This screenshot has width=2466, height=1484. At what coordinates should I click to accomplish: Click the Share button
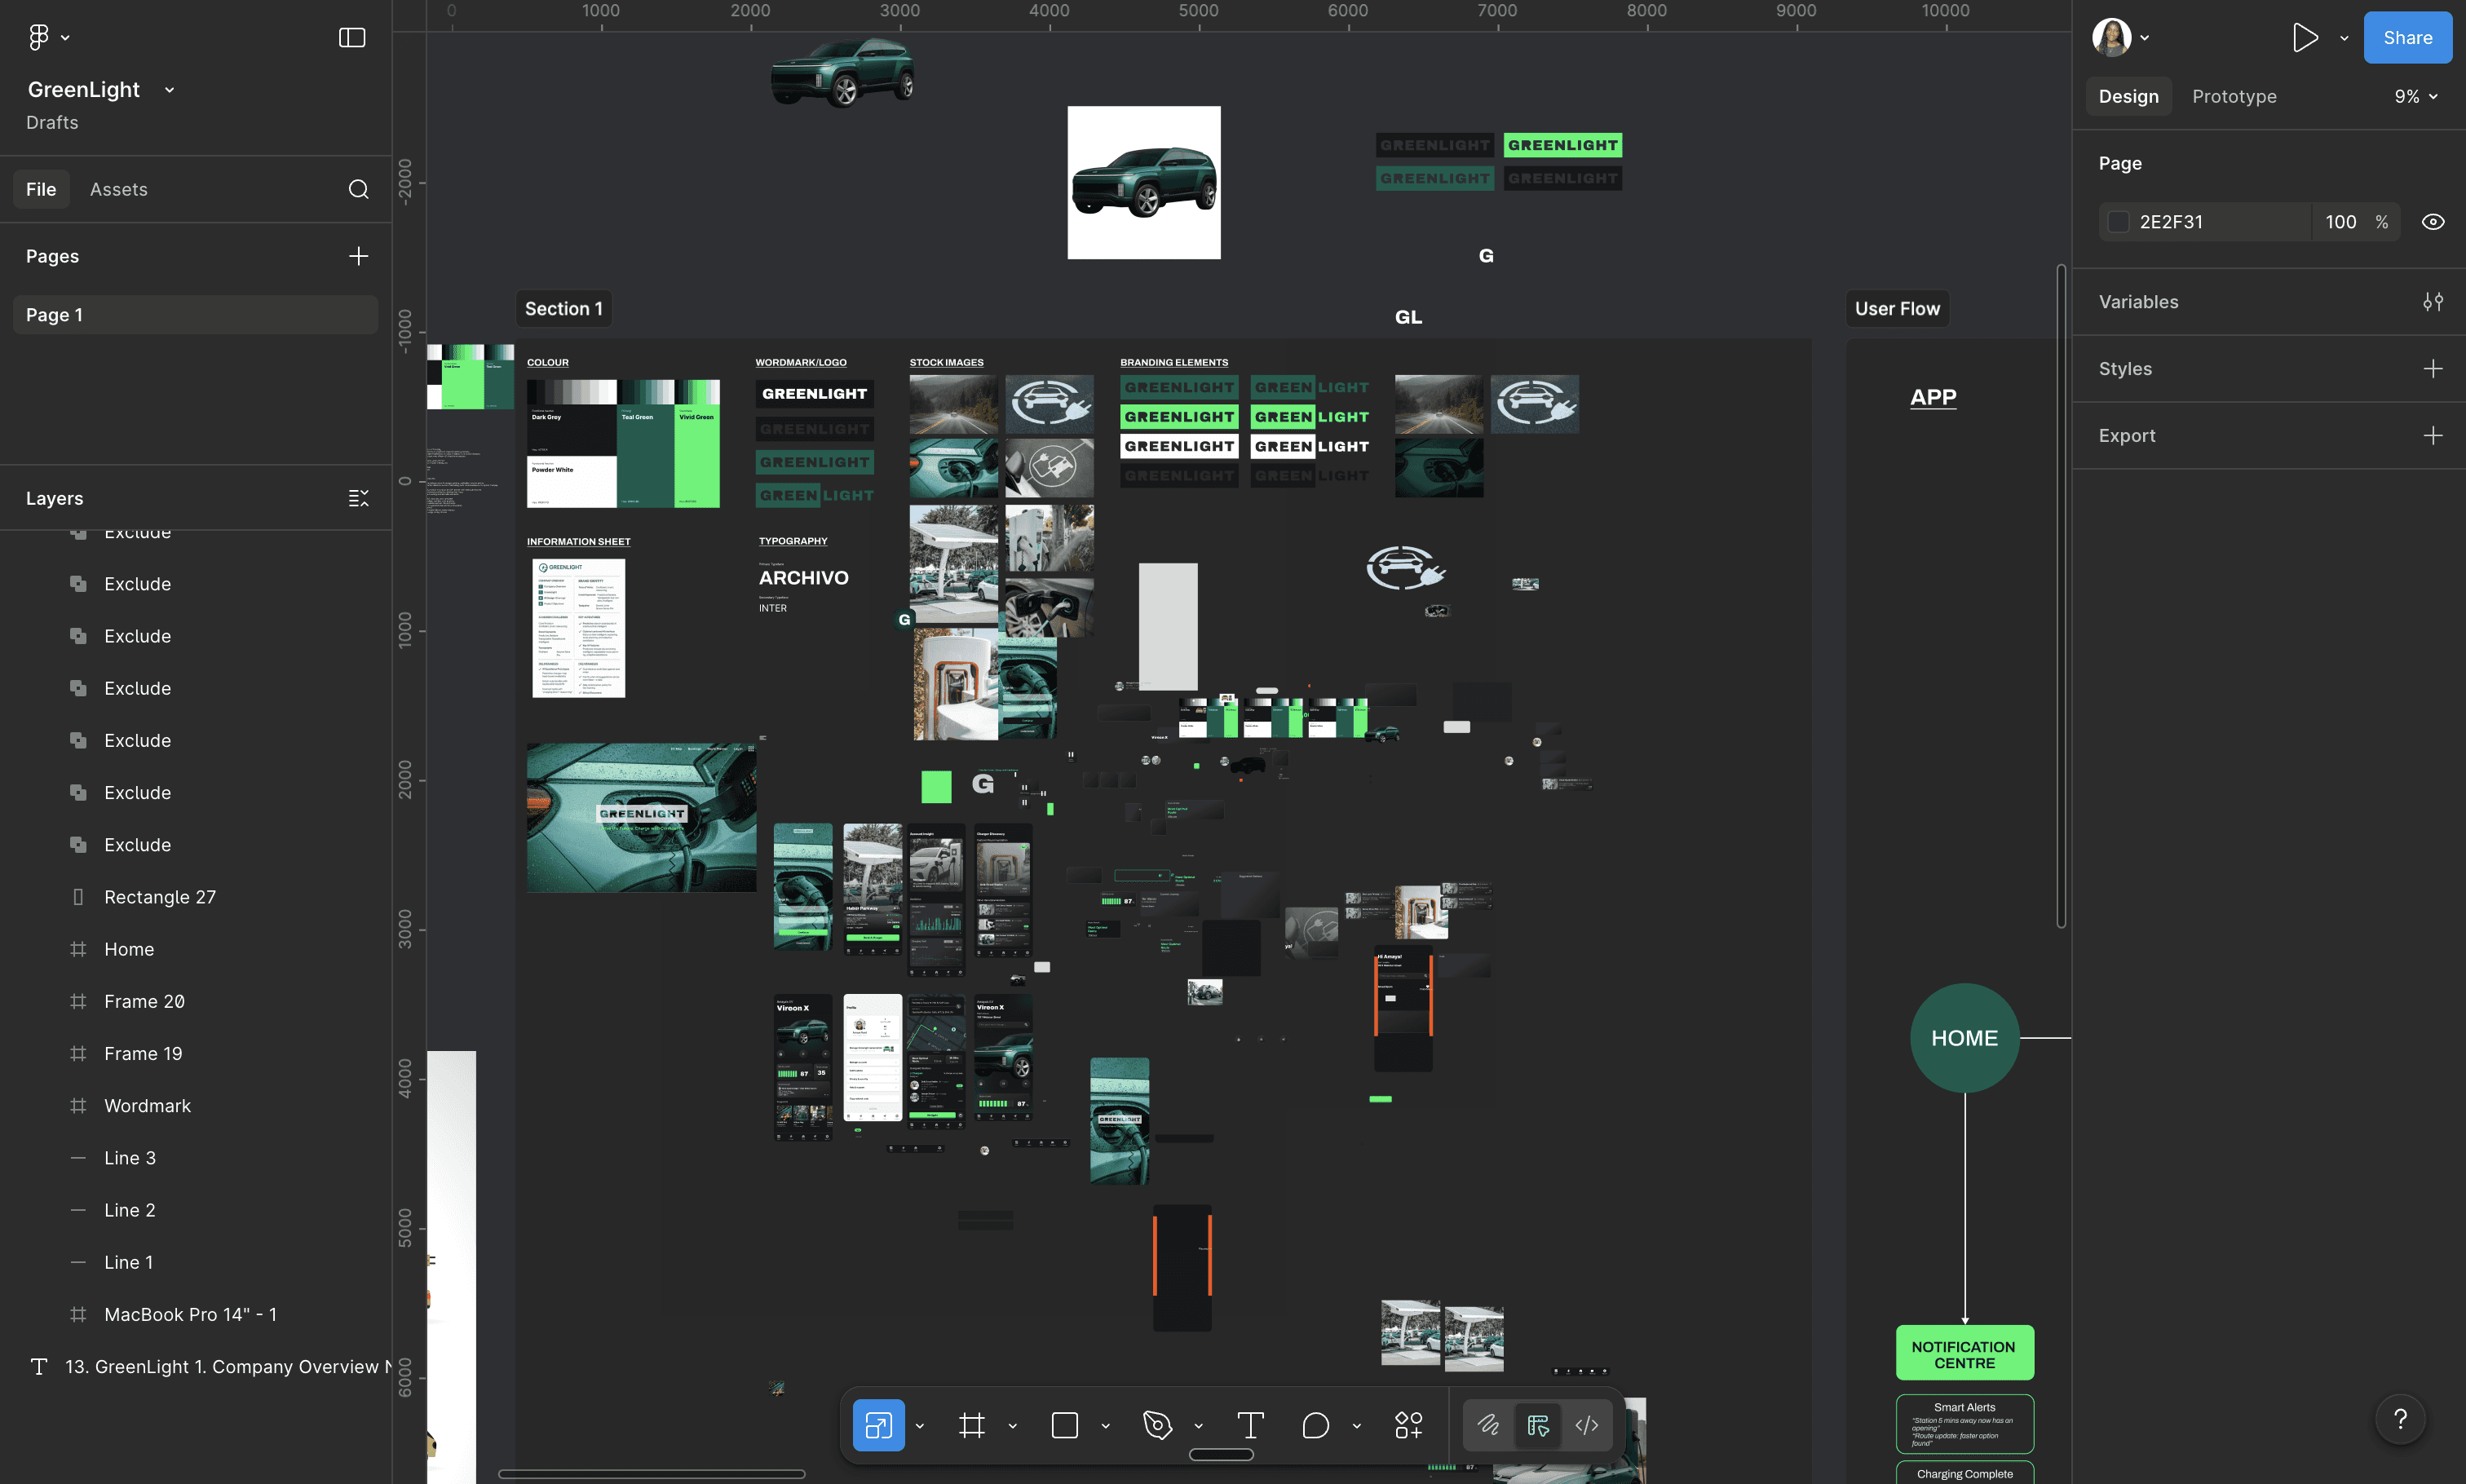(2406, 38)
